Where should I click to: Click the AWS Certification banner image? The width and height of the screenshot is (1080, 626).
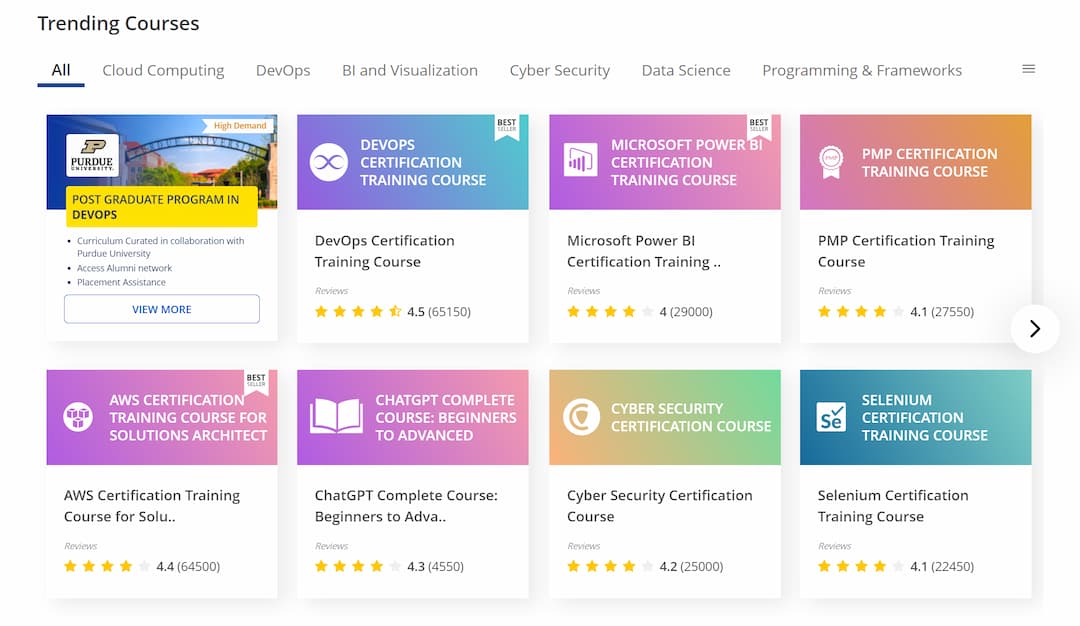click(162, 417)
